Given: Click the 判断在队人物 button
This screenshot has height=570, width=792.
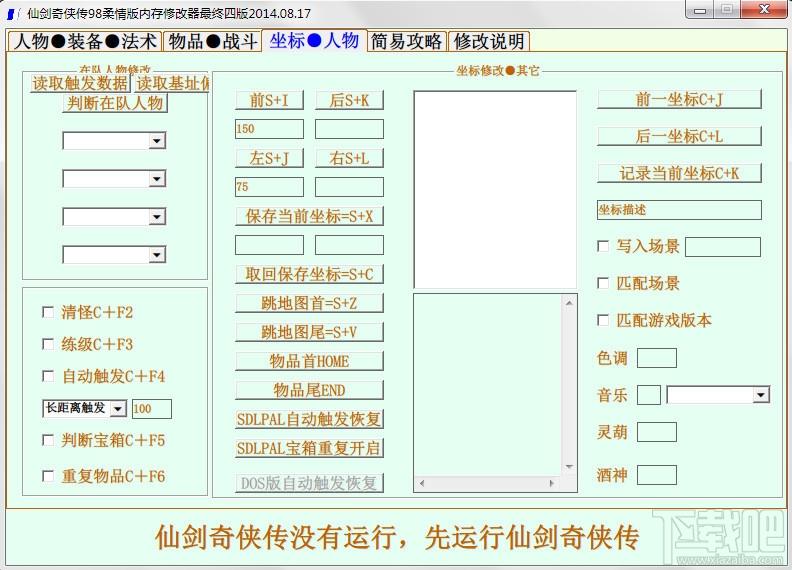Looking at the screenshot, I should click(x=115, y=103).
